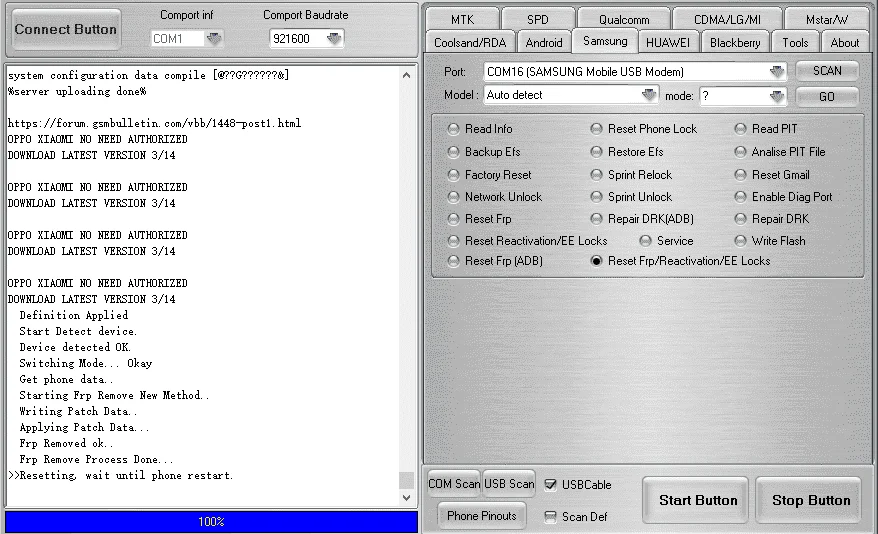878x534 pixels.
Task: Enable the Scan Def checkbox
Action: tap(550, 517)
